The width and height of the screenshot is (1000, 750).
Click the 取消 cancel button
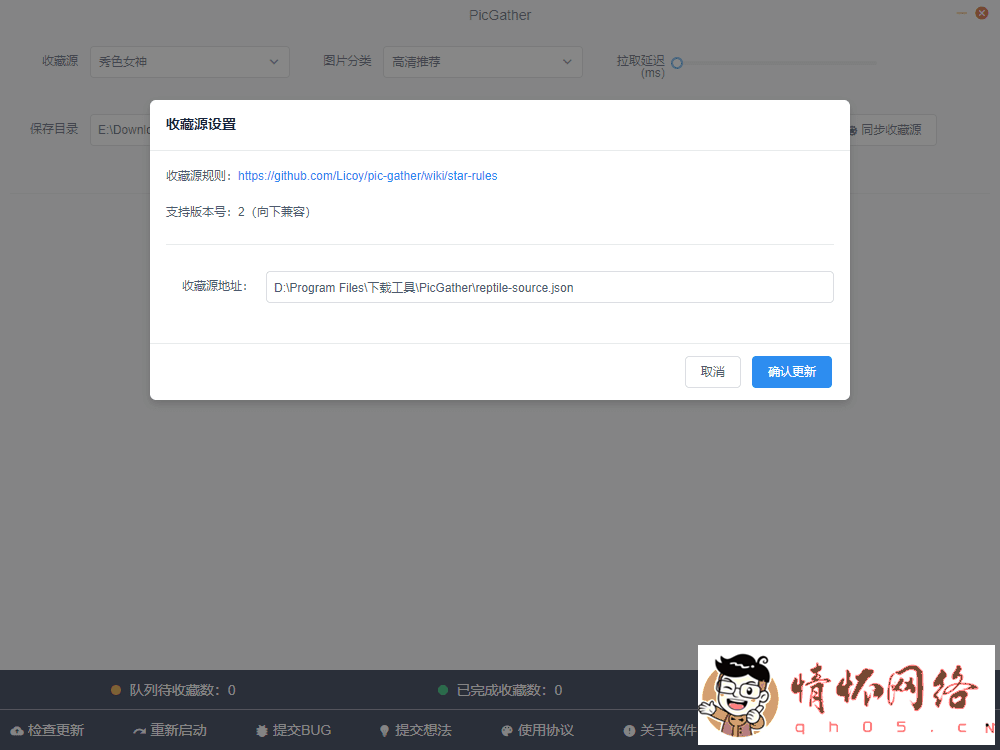pyautogui.click(x=712, y=372)
